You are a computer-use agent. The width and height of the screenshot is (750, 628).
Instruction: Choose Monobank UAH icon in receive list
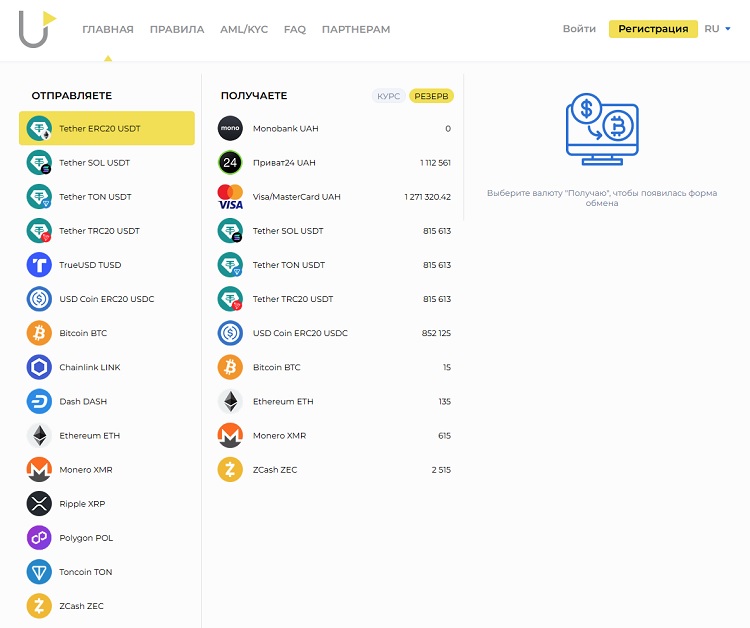click(x=230, y=129)
